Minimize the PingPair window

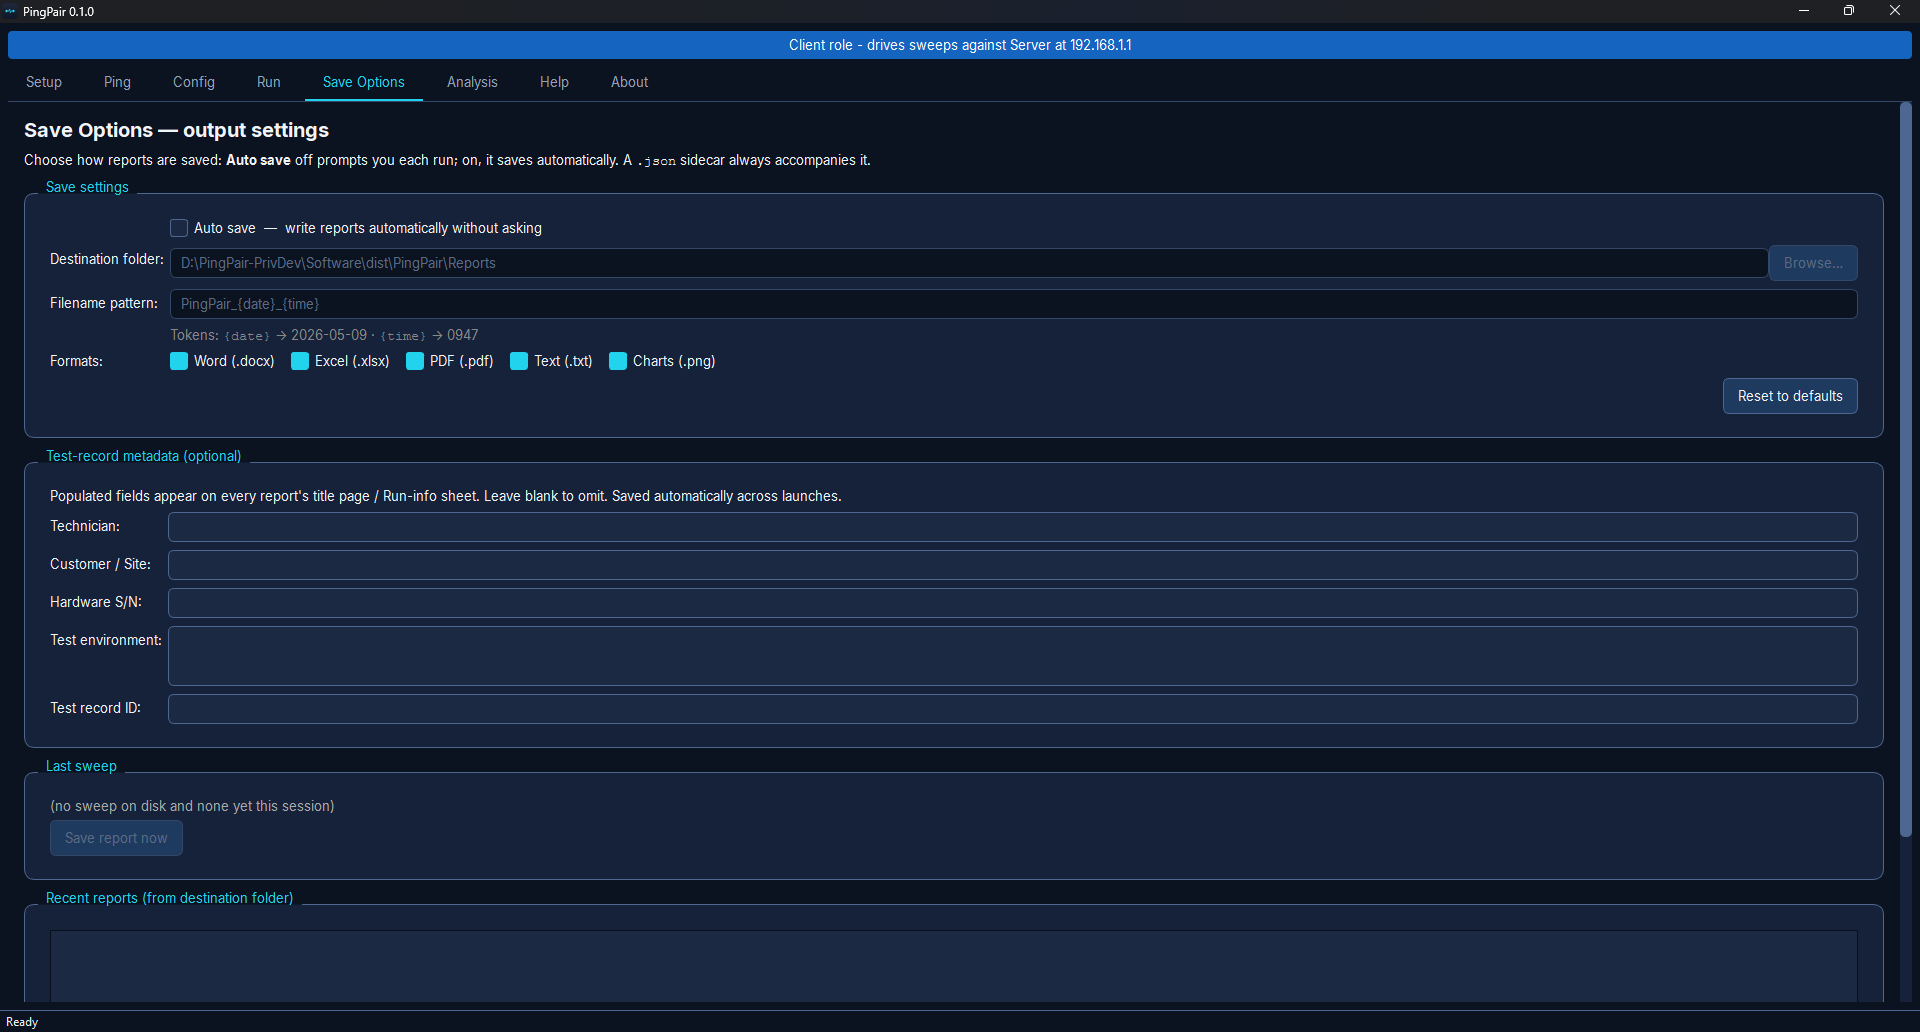[x=1804, y=11]
